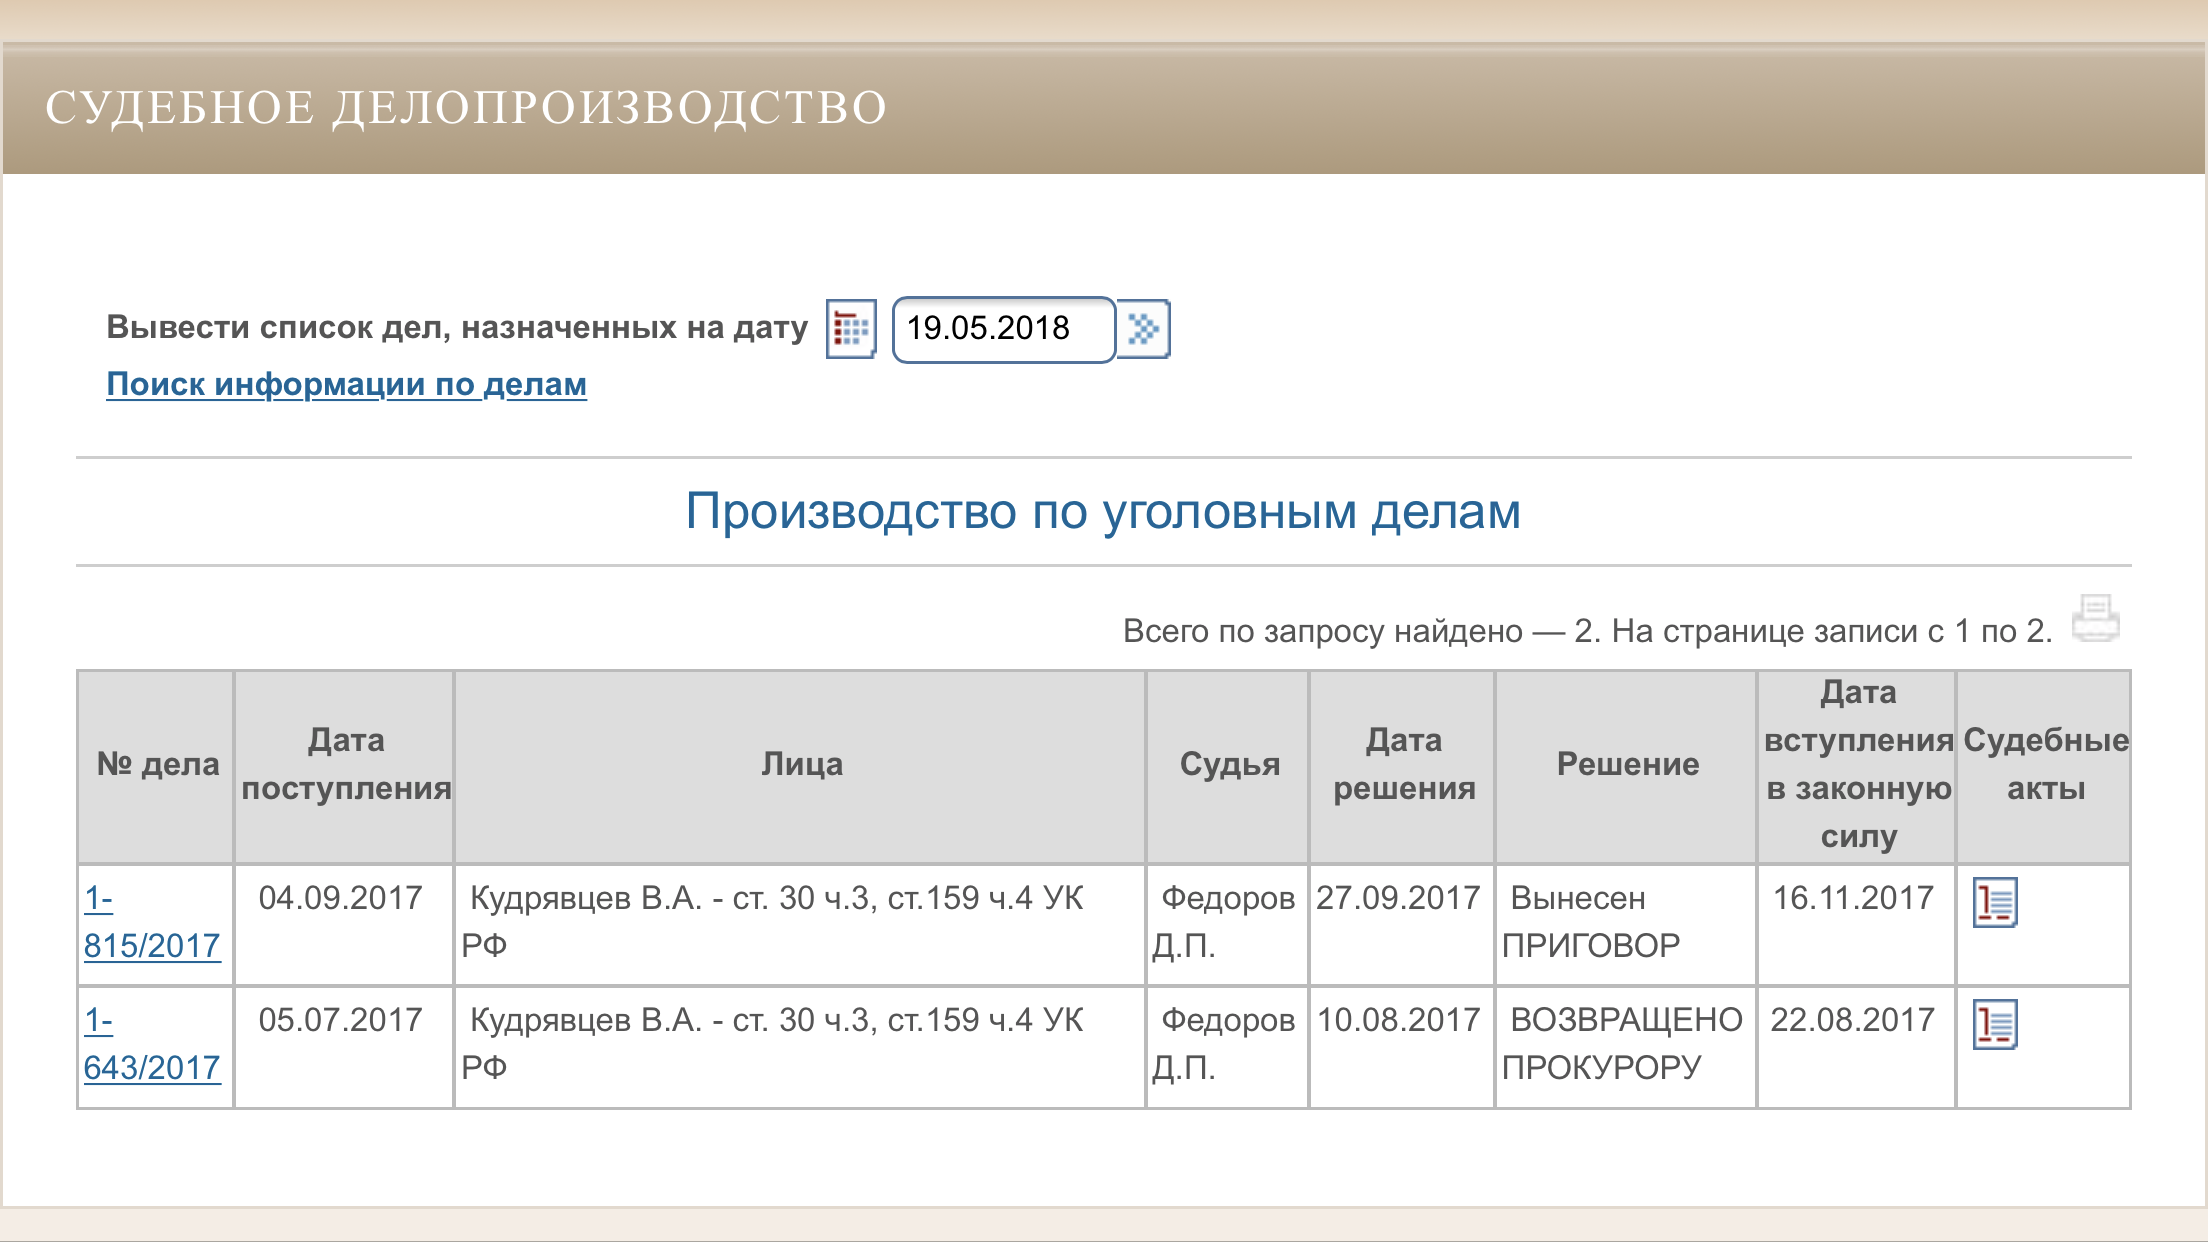Select the persons cell in the 1-815/2017 row
This screenshot has height=1242, width=2208.
click(800, 925)
